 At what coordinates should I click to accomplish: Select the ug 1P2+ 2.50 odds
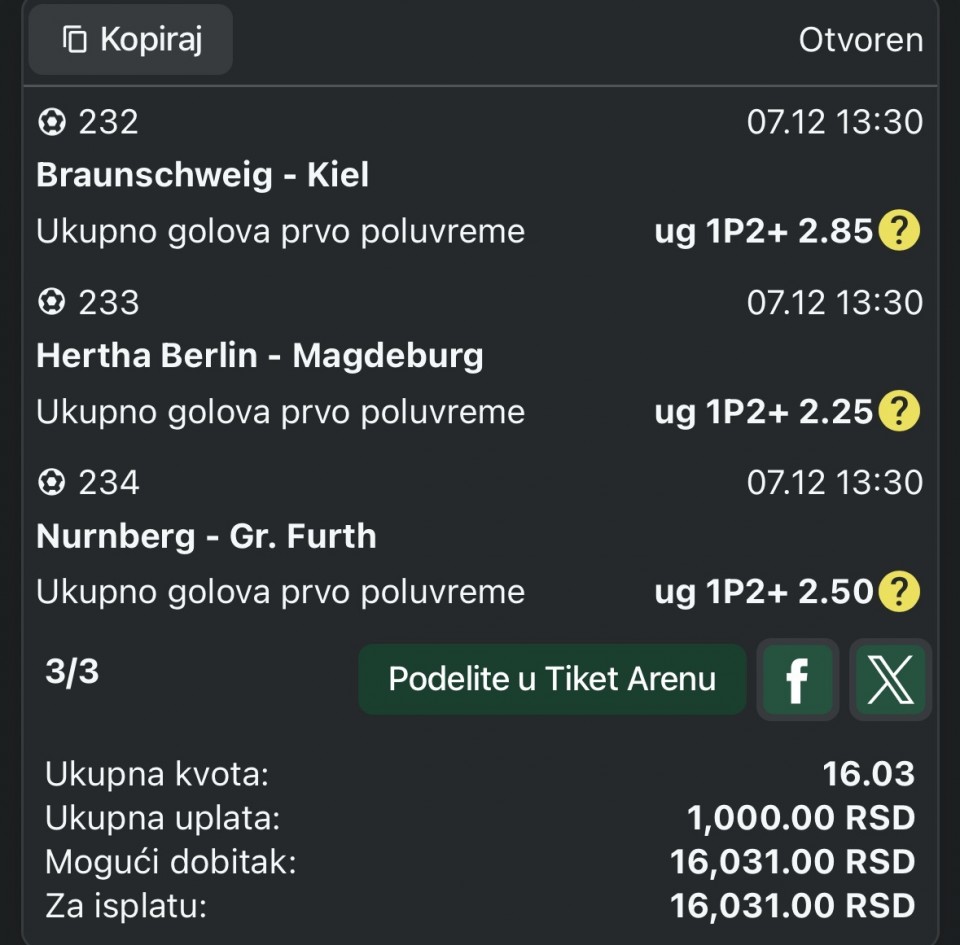point(763,592)
